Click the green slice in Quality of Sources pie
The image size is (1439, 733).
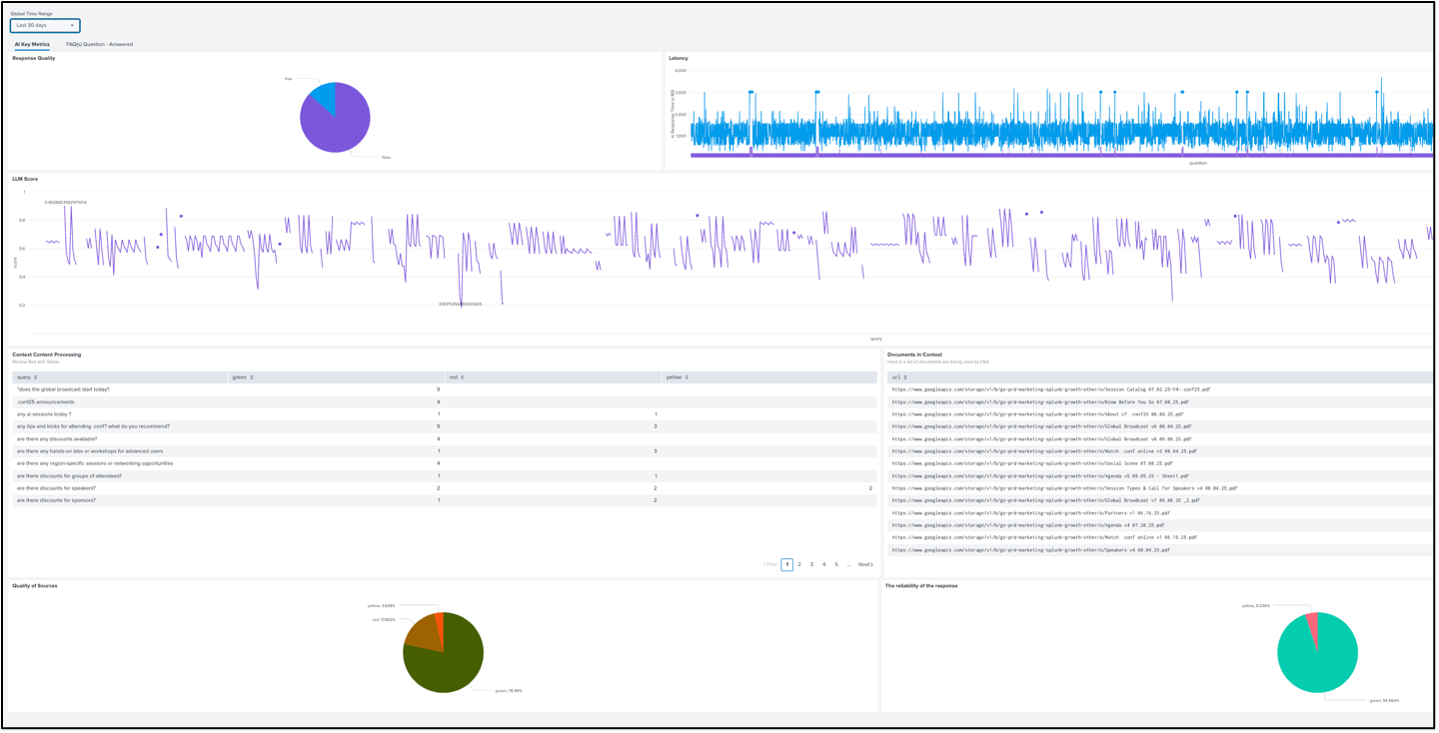[x=450, y=660]
